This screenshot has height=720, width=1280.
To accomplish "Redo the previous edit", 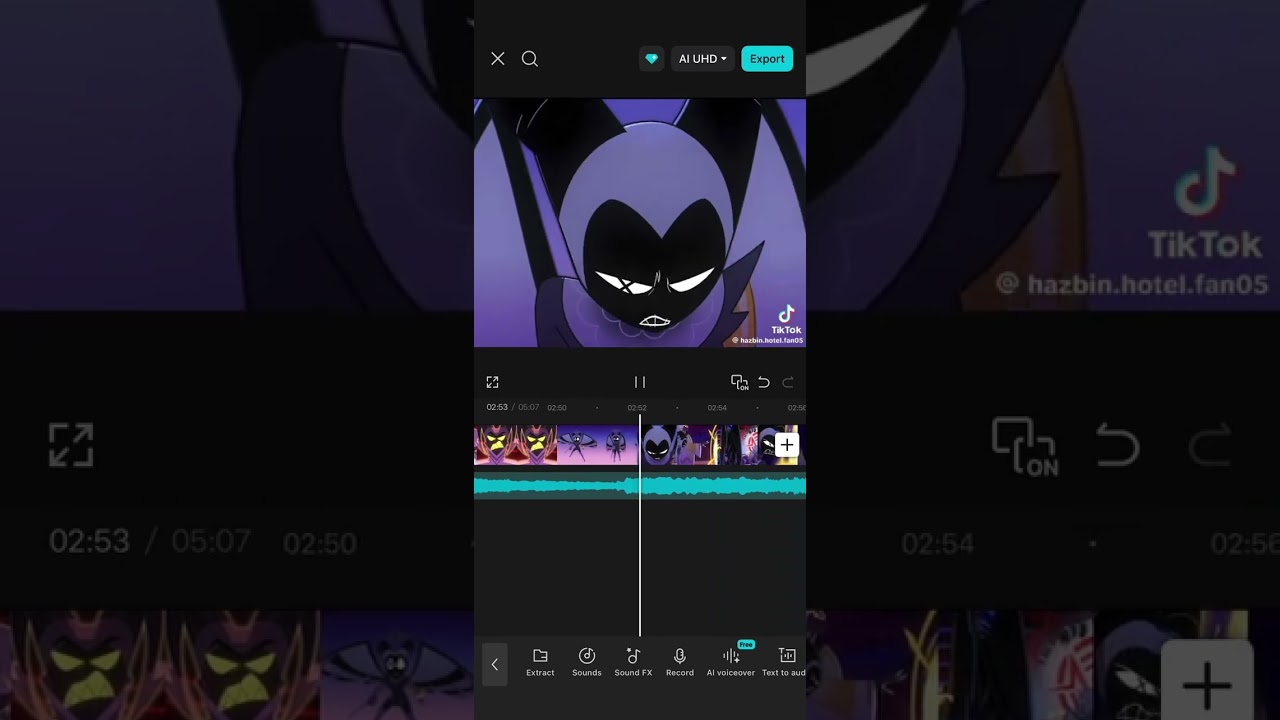I will (788, 382).
